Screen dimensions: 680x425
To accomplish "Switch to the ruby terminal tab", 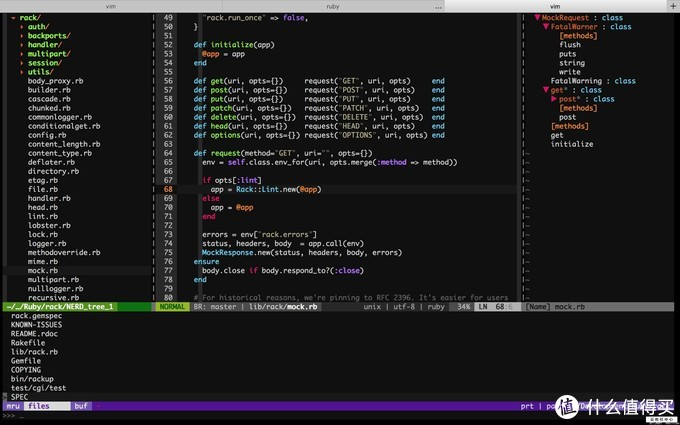I will pyautogui.click(x=333, y=6).
